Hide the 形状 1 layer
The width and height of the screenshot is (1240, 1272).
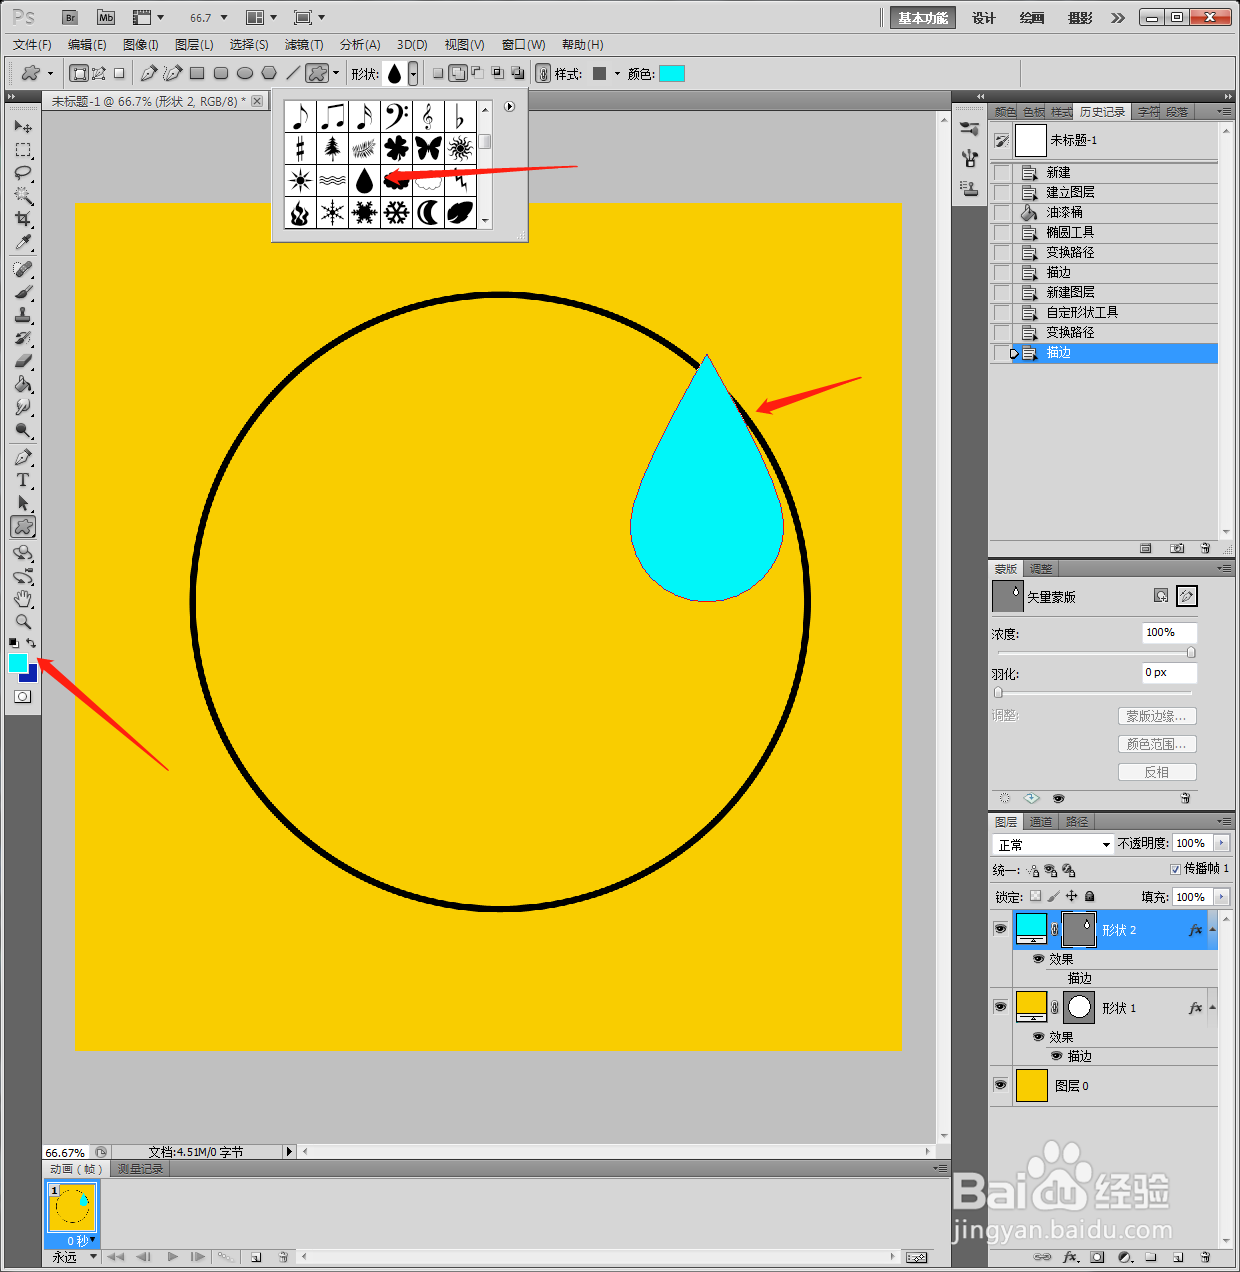tap(1000, 1007)
